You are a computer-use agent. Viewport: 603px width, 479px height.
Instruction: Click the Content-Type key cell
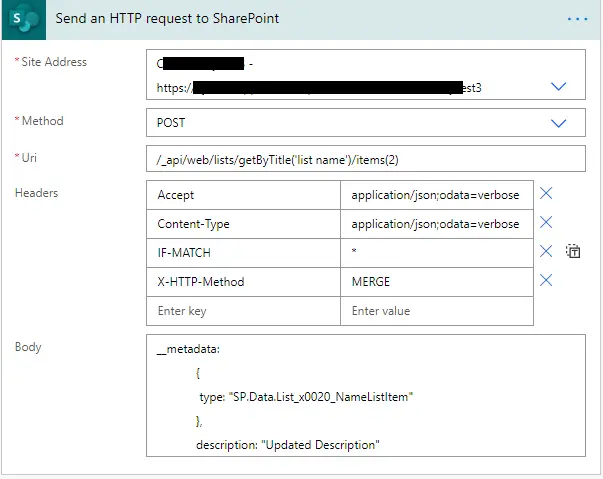[x=243, y=224]
